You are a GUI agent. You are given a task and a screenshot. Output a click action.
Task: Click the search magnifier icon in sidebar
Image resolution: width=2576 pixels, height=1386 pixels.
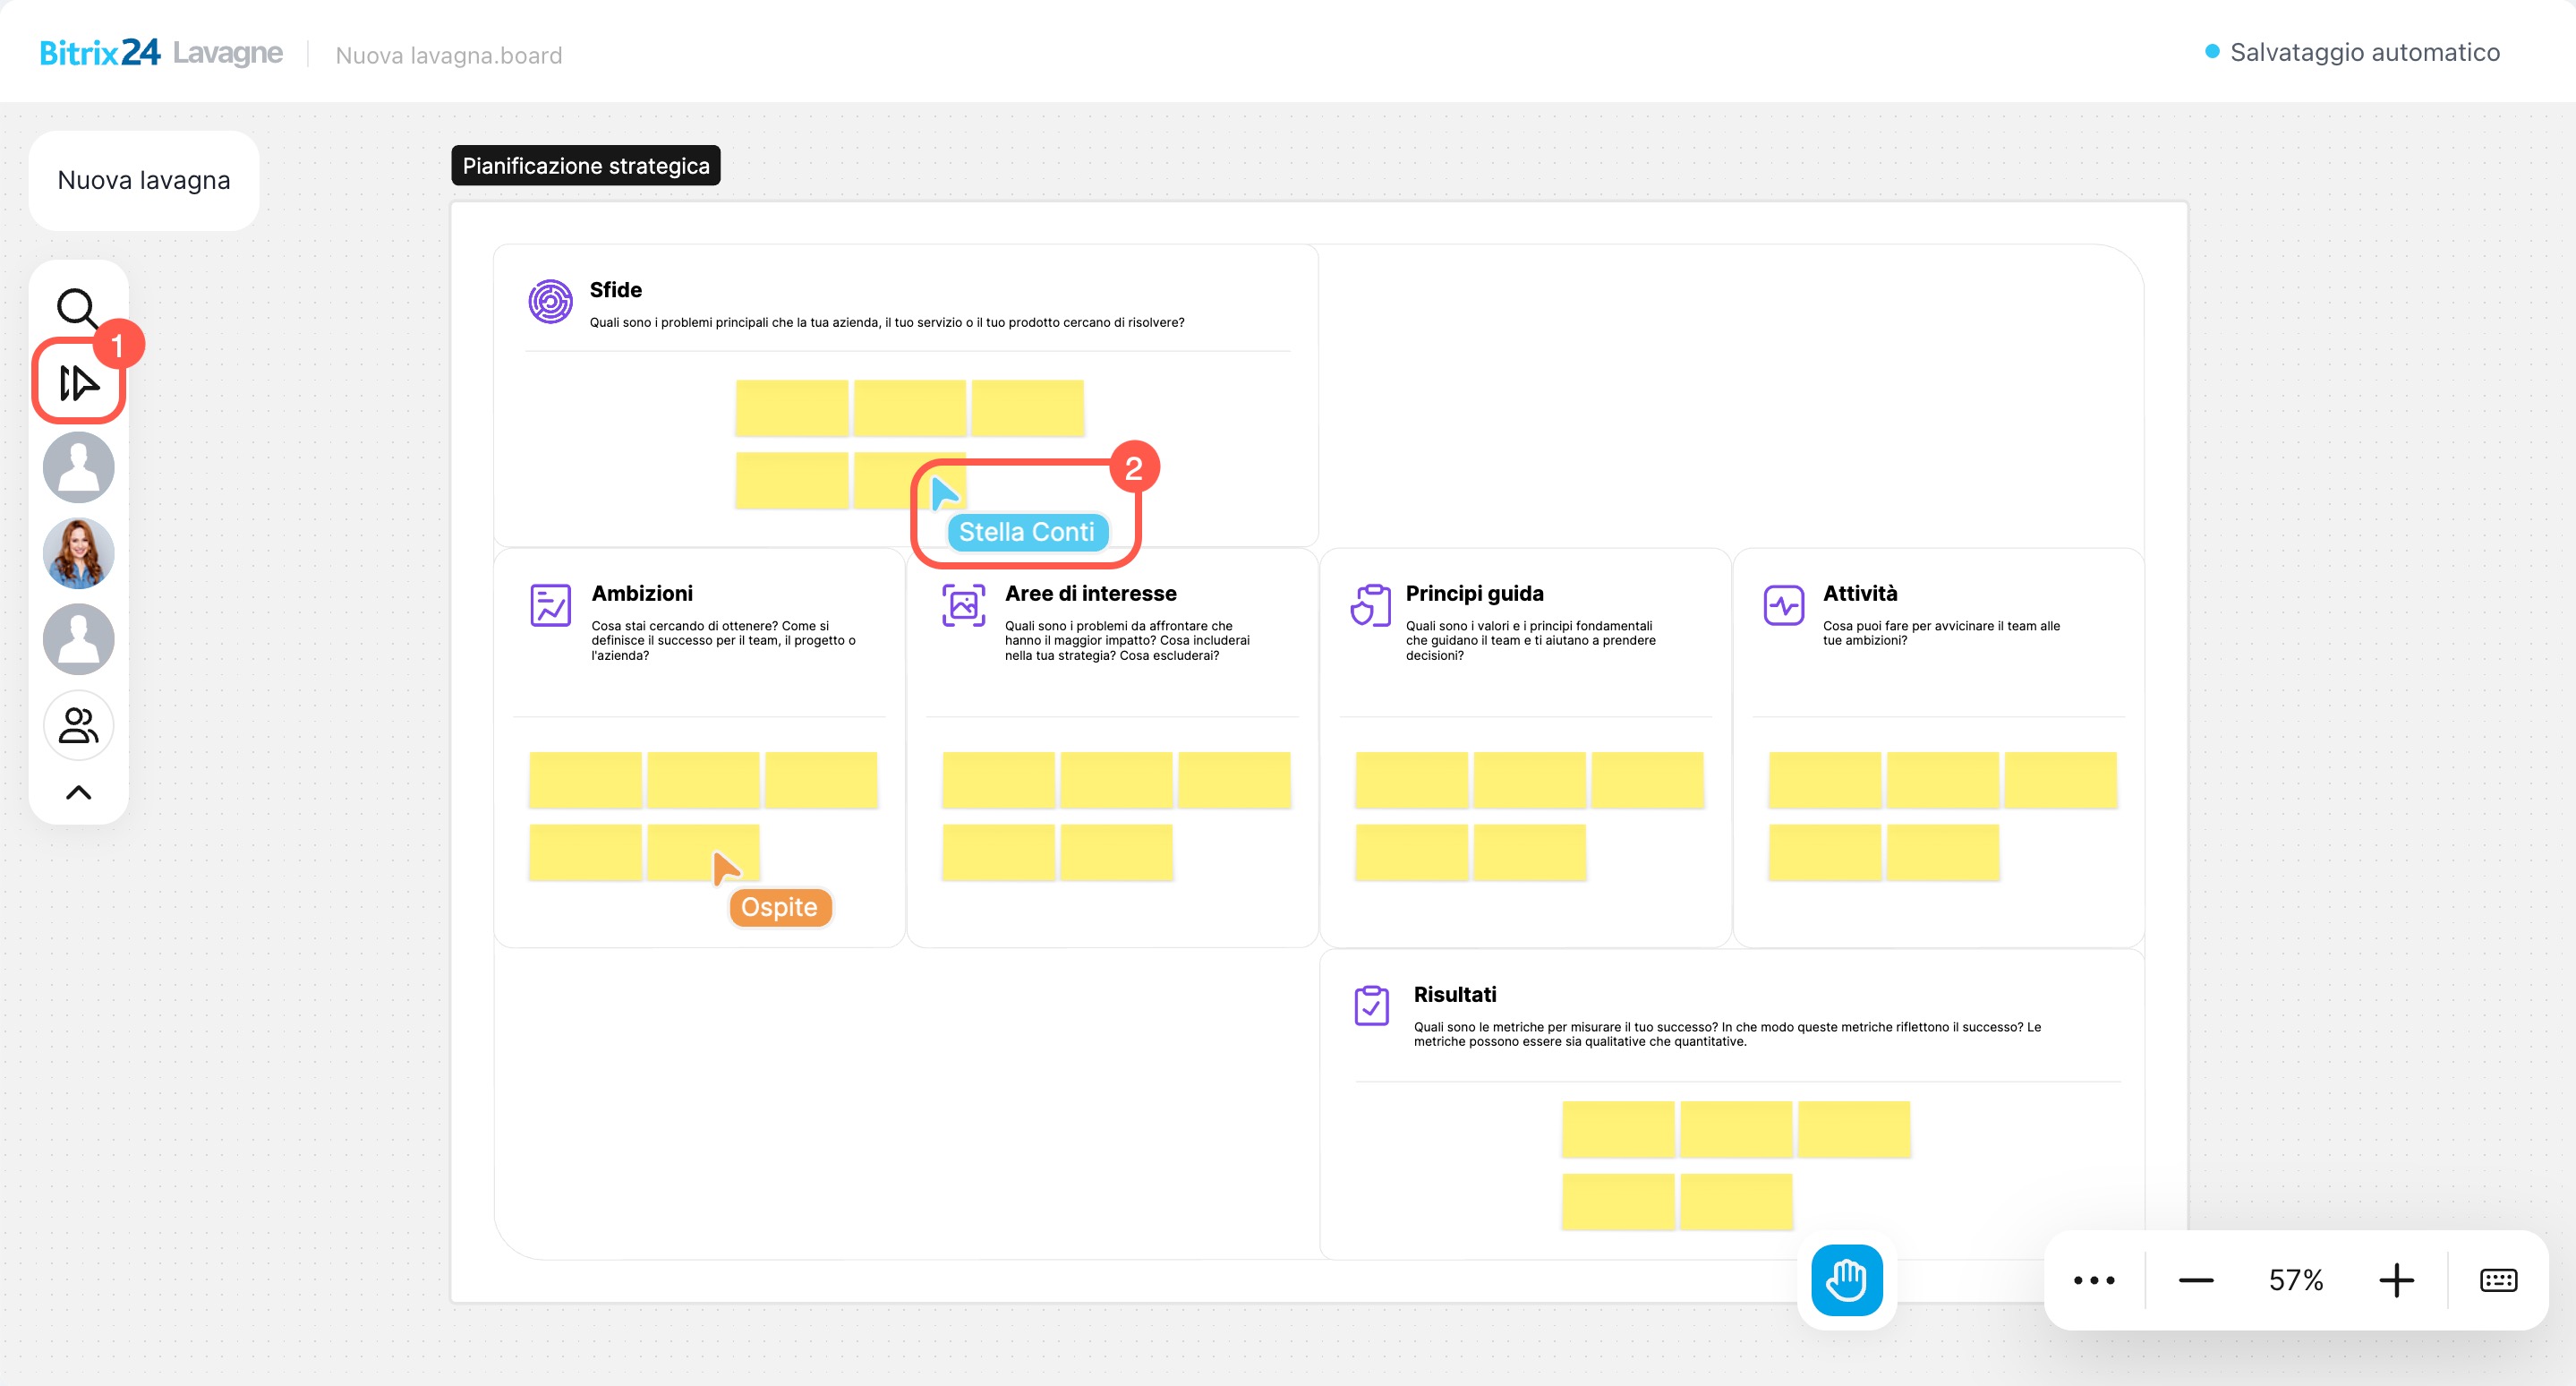click(x=77, y=308)
